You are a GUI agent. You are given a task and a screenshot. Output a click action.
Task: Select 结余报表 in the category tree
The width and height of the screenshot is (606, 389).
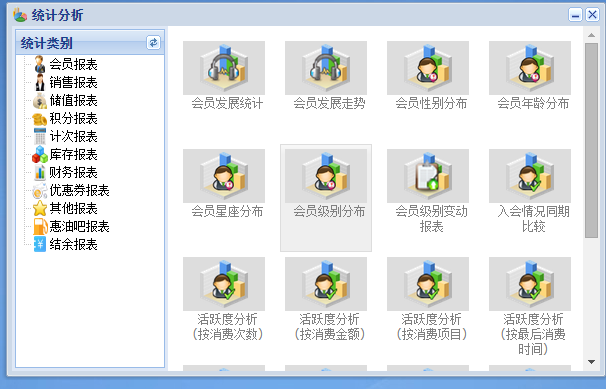coord(73,245)
